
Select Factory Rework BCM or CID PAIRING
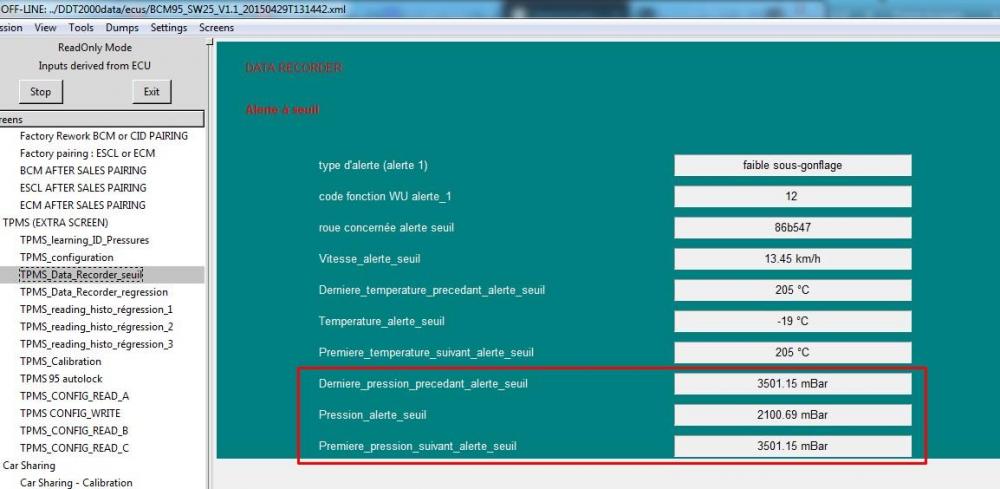(x=104, y=136)
